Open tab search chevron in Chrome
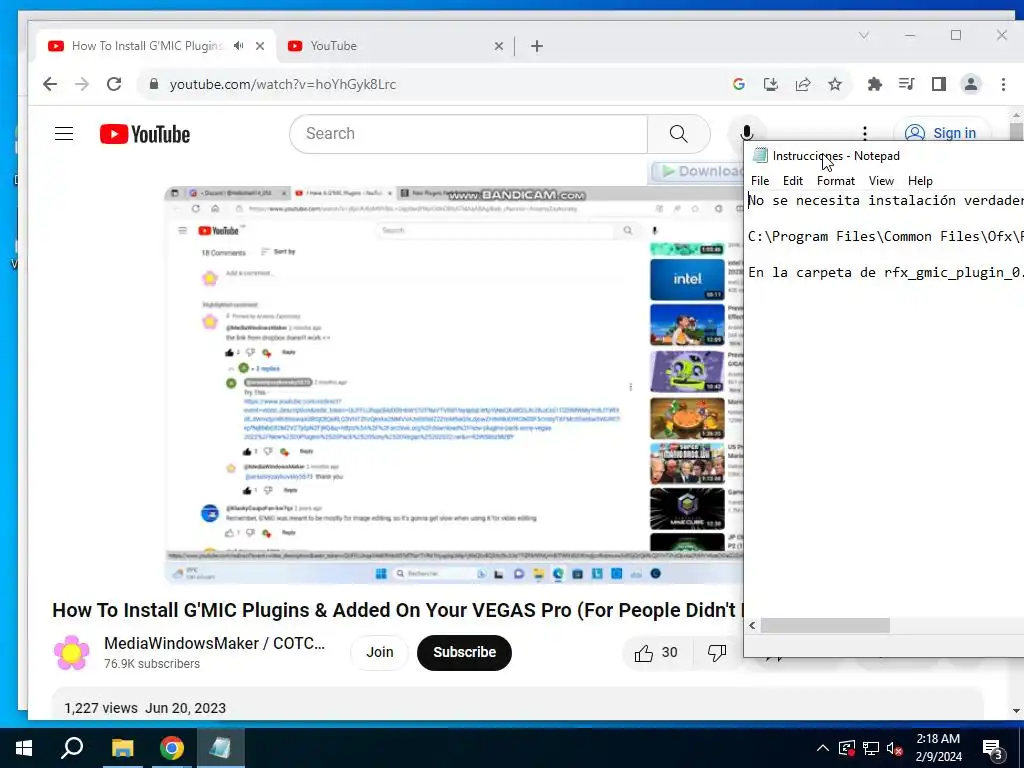Screen dimensions: 1024x768 [864, 35]
